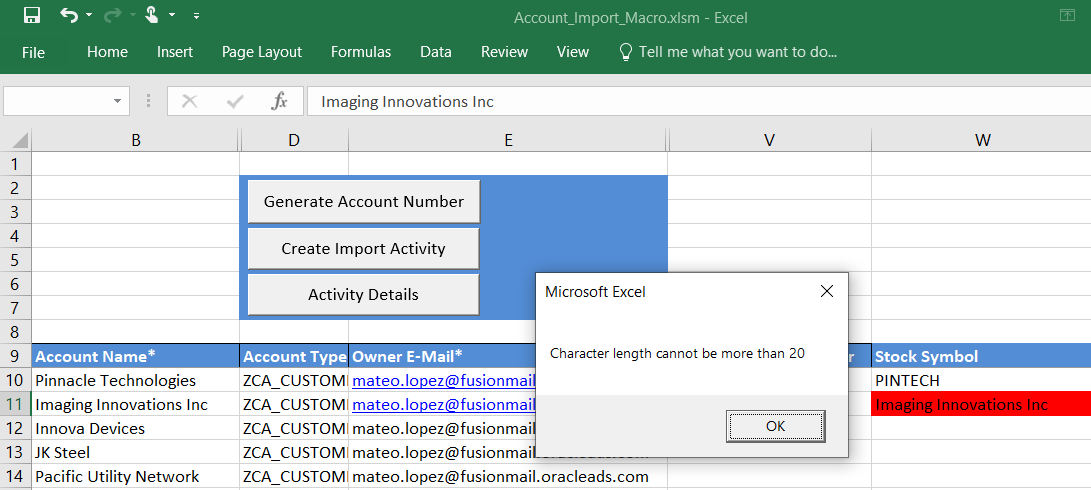Image resolution: width=1091 pixels, height=490 pixels.
Task: Click the Insert Function fx icon
Action: 280,101
